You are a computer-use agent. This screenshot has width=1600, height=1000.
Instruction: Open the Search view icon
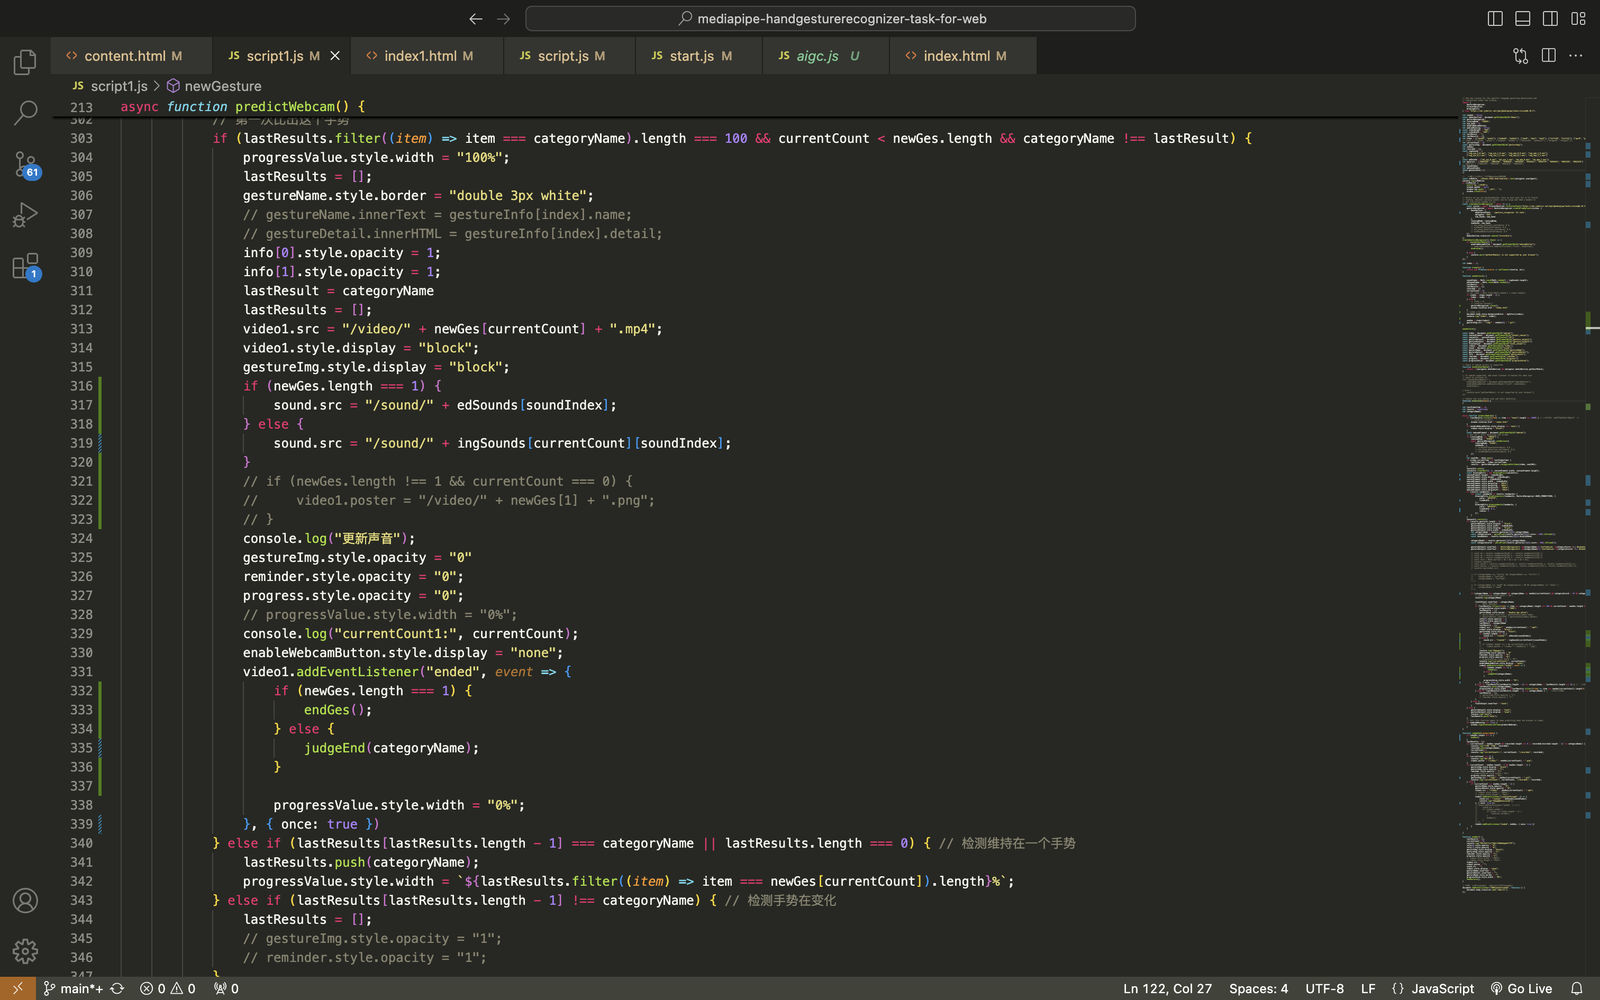tap(25, 113)
